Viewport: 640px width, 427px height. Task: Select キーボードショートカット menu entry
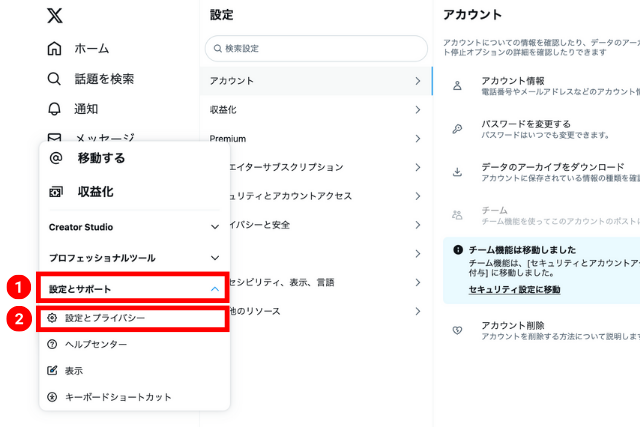(134, 397)
